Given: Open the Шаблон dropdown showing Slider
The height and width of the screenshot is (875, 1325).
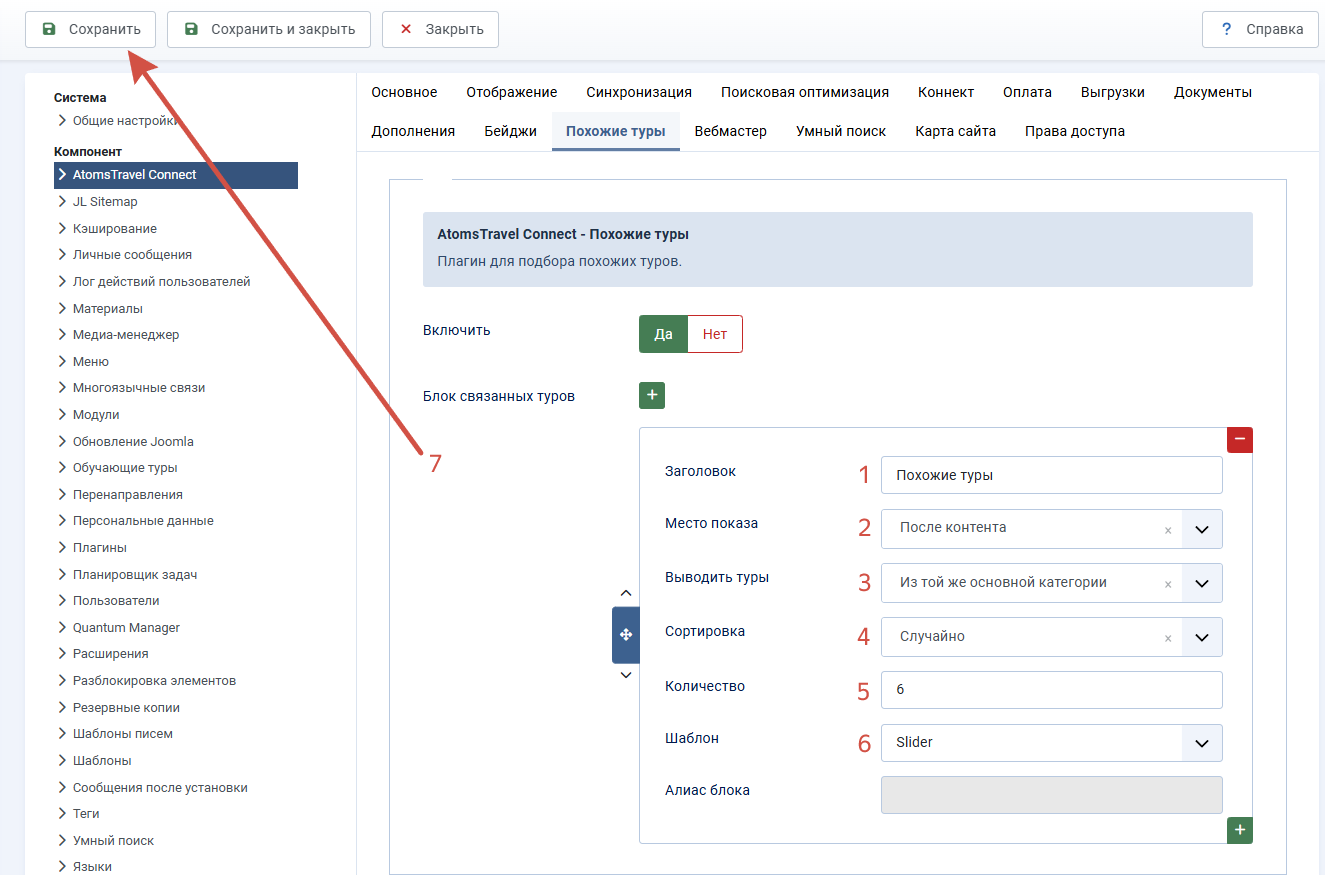Looking at the screenshot, I should [x=1052, y=743].
